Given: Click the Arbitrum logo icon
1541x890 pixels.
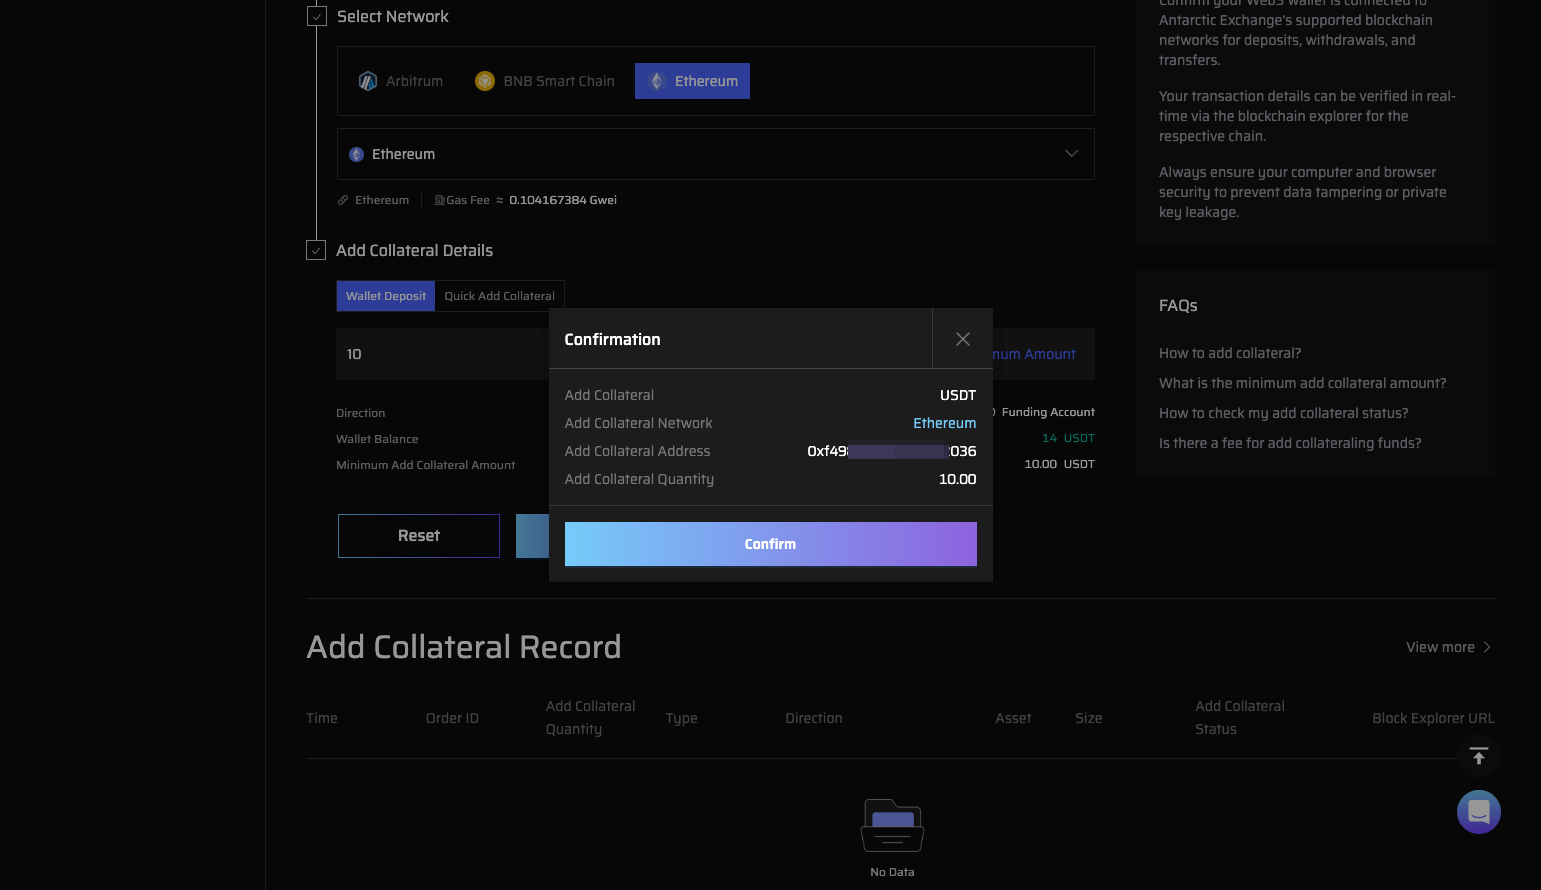Looking at the screenshot, I should coord(368,81).
